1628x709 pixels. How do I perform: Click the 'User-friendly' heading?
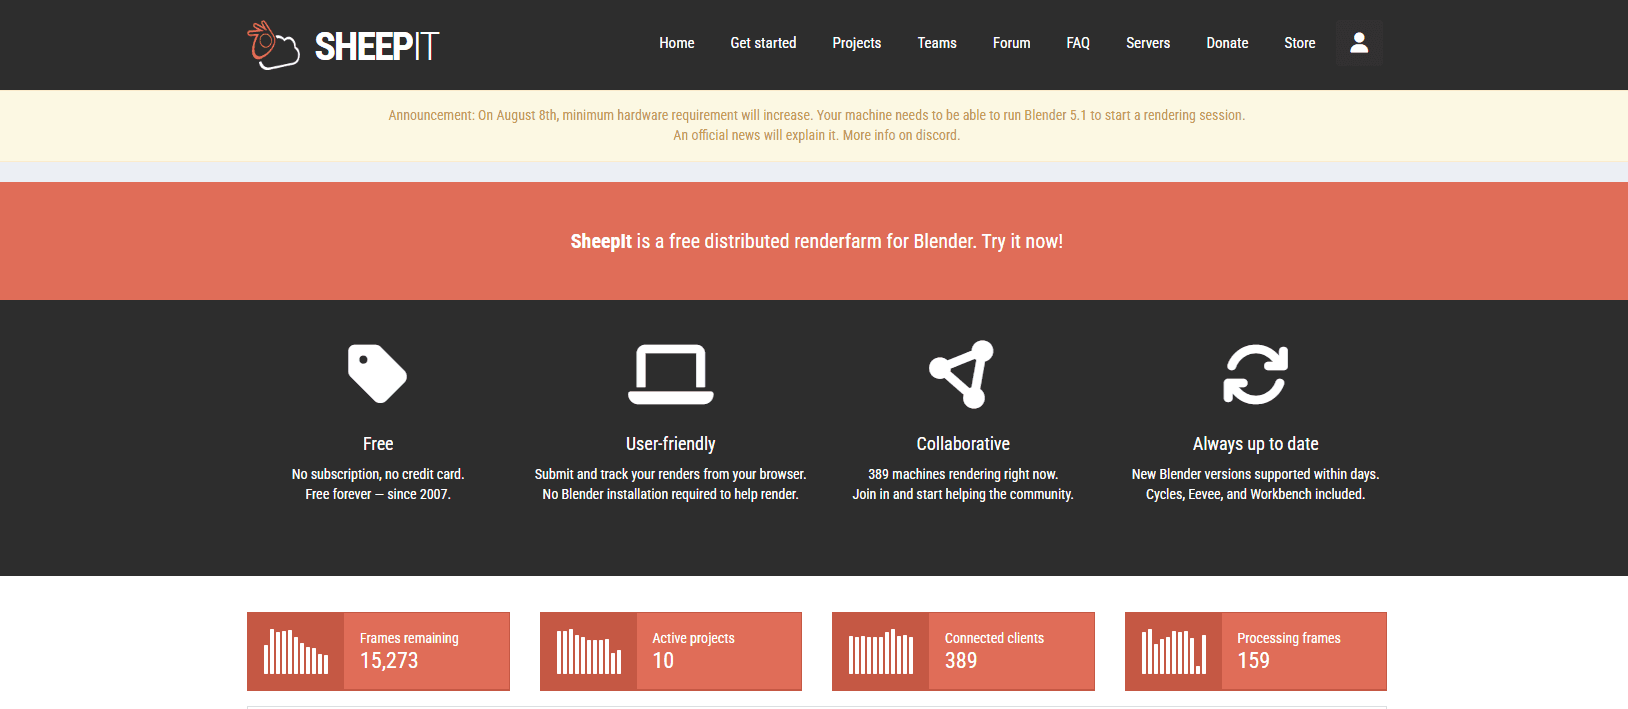pos(671,443)
